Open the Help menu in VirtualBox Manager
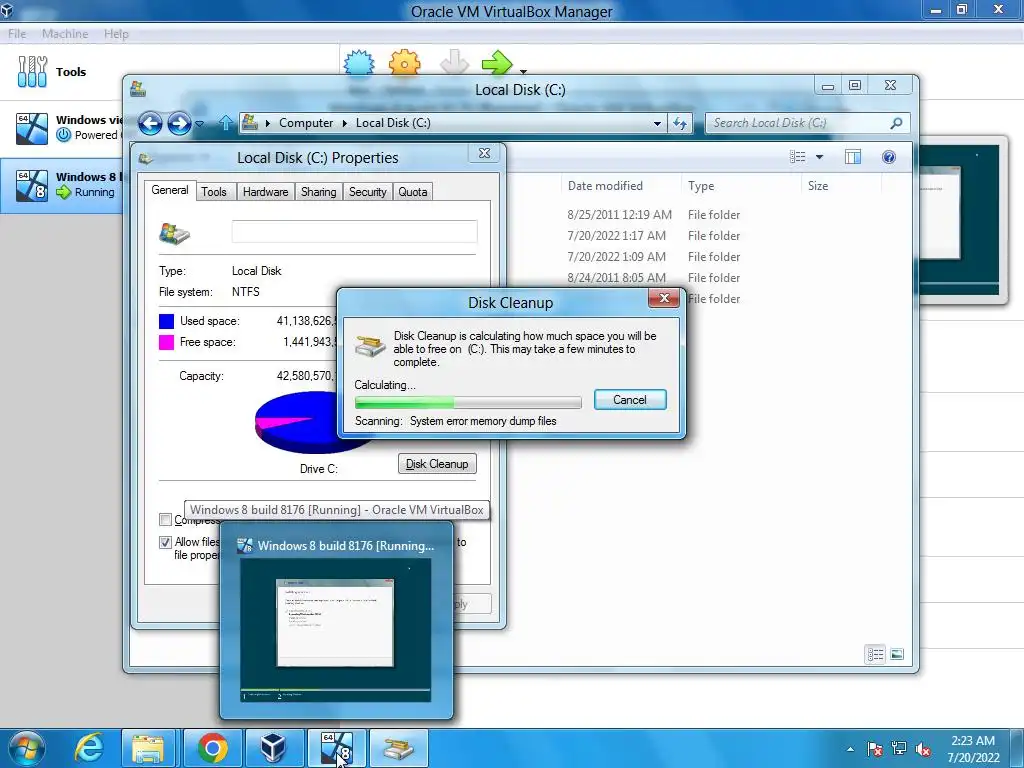Viewport: 1024px width, 768px height. (x=116, y=33)
